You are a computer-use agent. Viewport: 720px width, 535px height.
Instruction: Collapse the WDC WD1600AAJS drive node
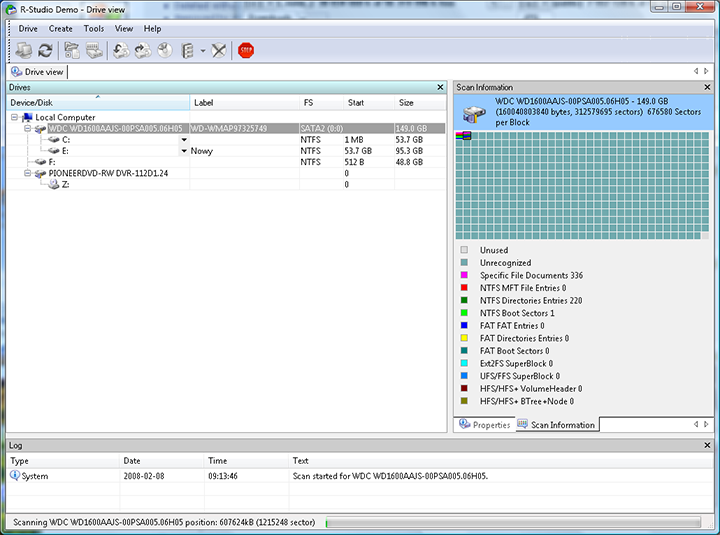tap(28, 129)
